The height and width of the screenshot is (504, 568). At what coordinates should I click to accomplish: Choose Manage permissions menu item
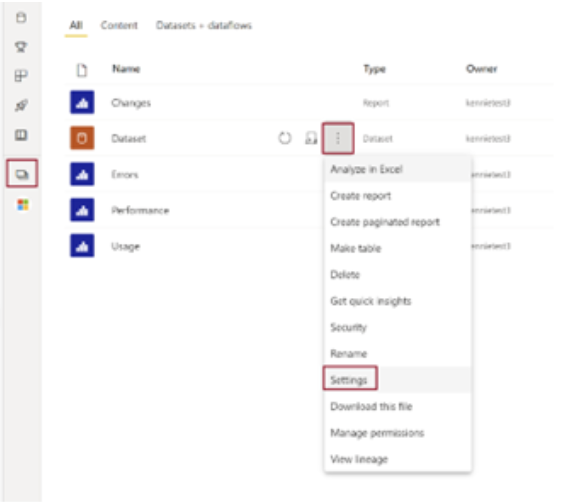pos(377,433)
